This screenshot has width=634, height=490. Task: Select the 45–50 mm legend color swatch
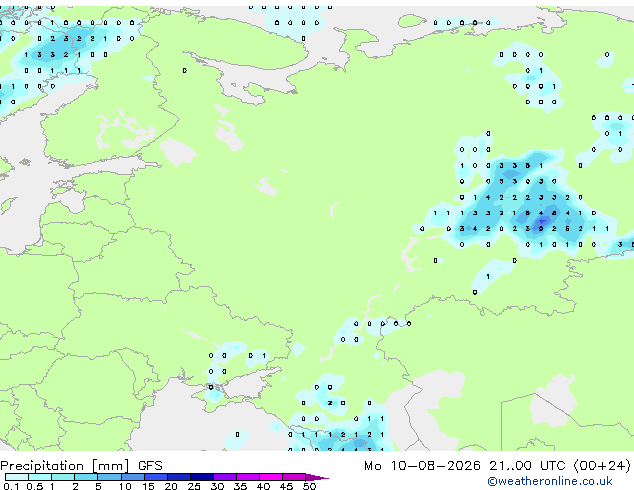click(x=294, y=477)
